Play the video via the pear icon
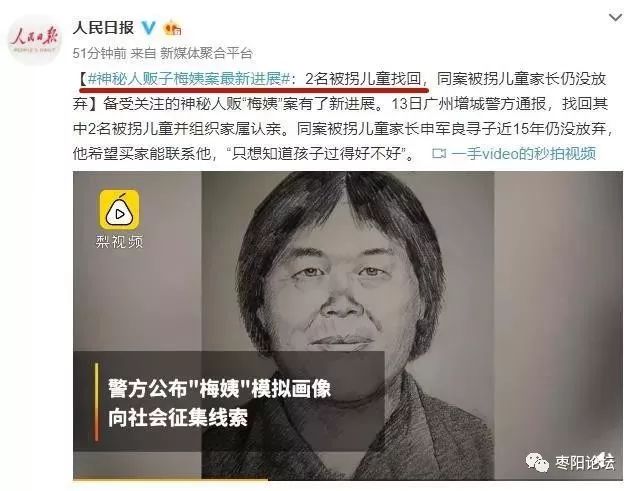This screenshot has width=636, height=491. click(120, 210)
